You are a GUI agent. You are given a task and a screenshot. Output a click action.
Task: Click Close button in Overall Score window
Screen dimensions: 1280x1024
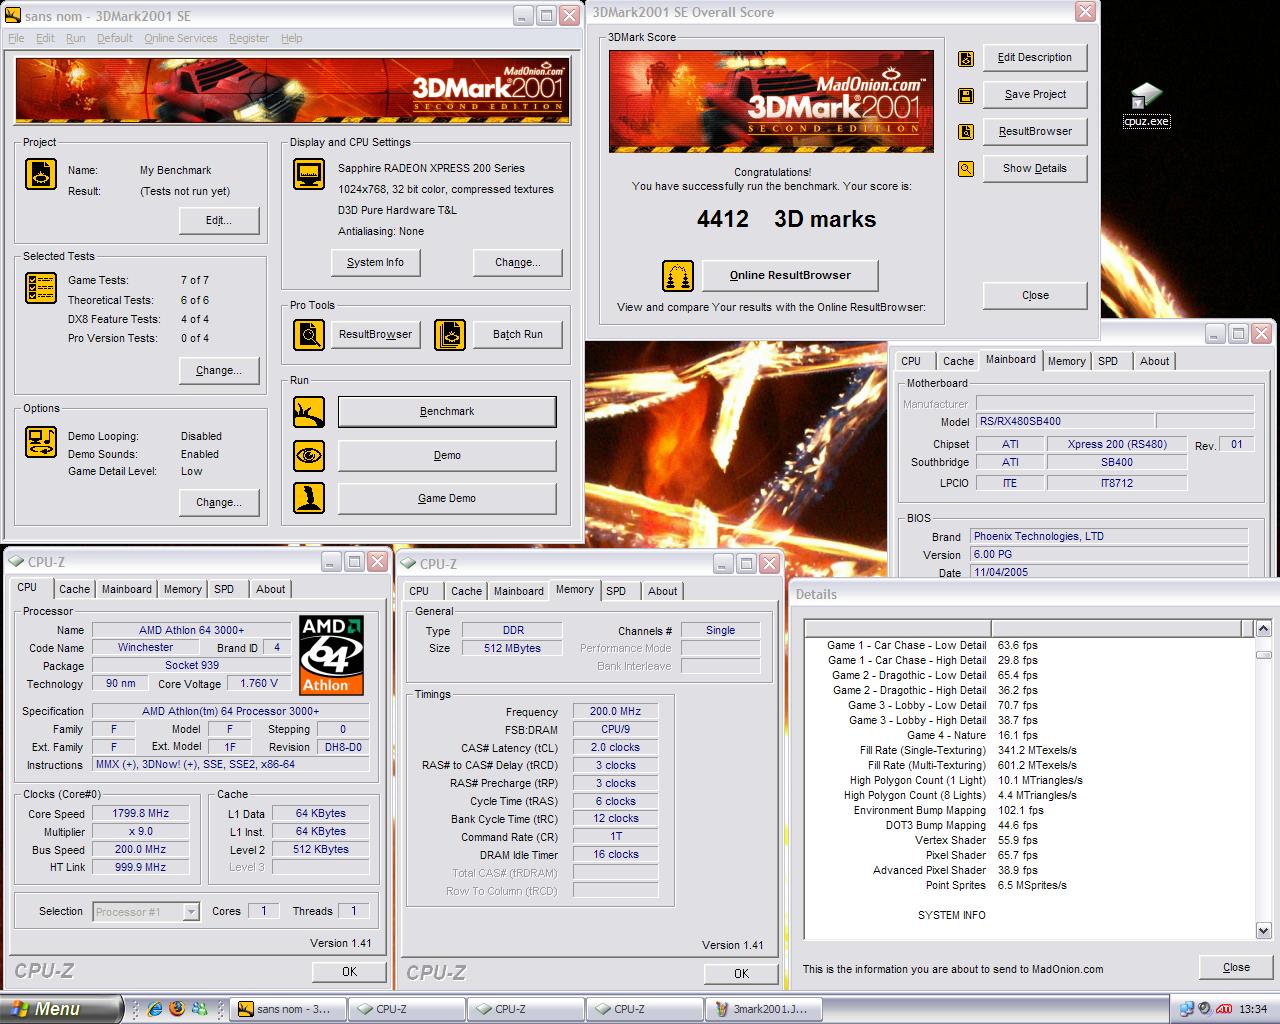[1035, 295]
